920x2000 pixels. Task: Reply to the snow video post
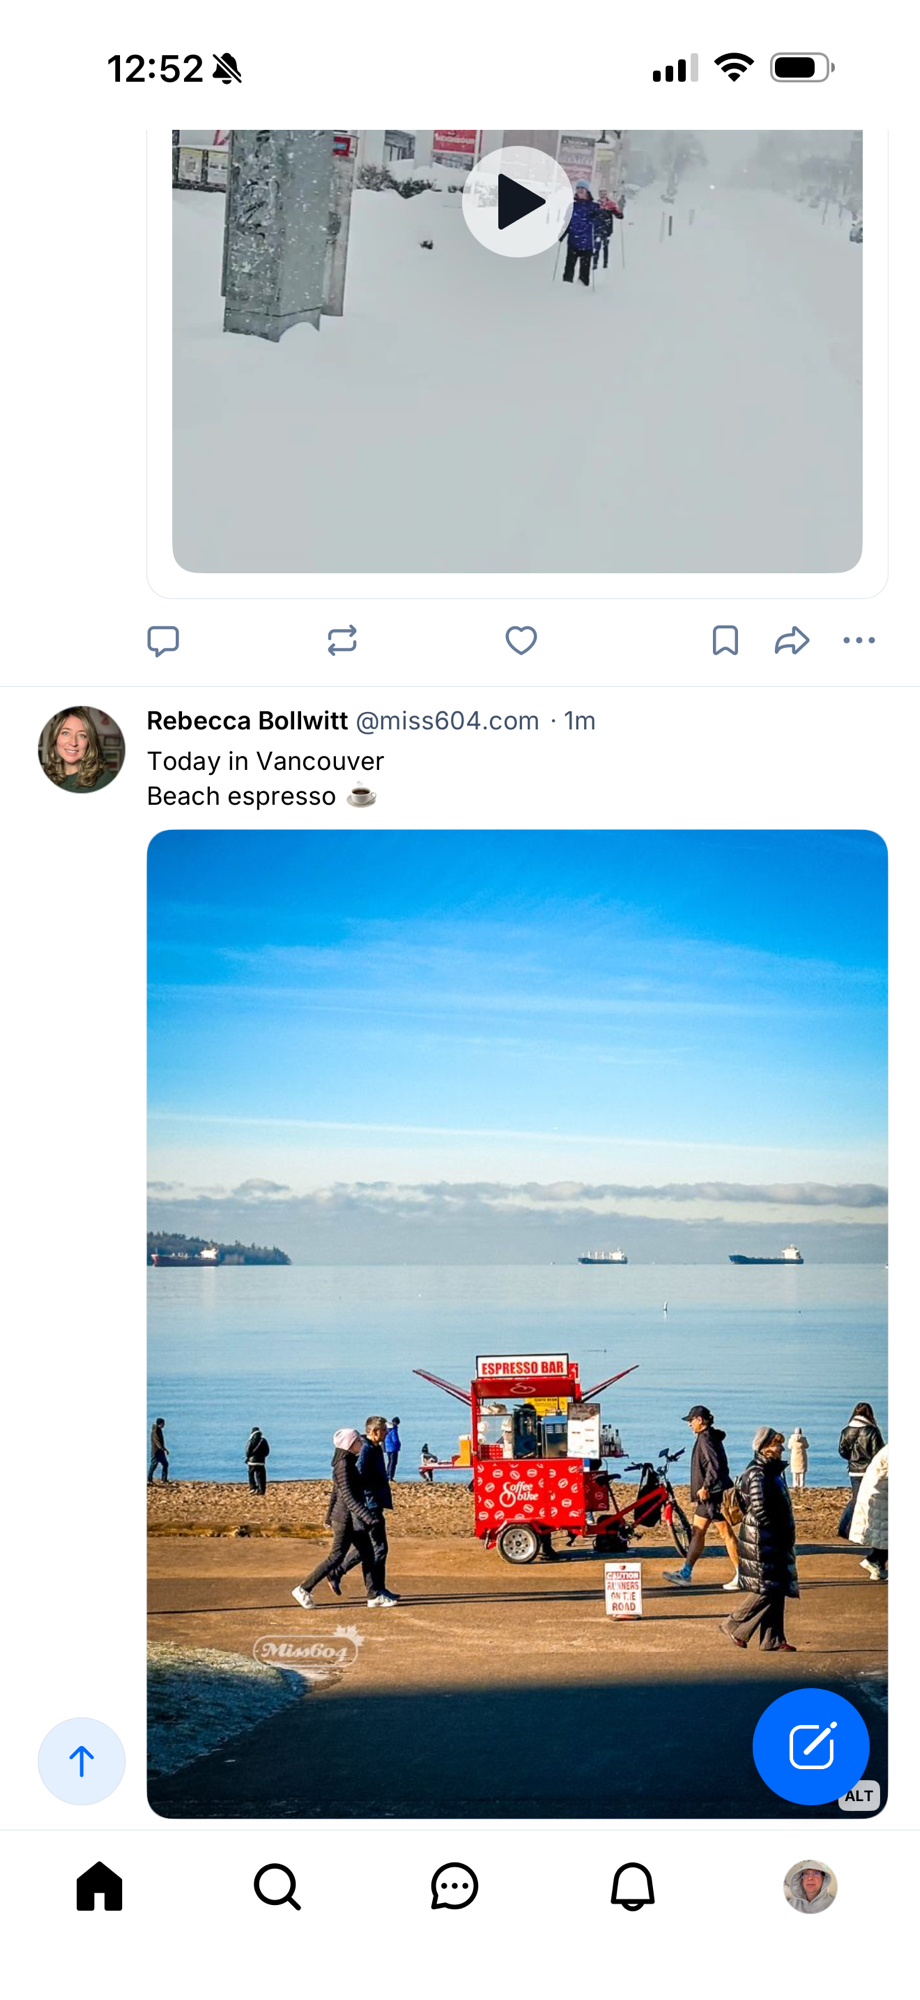(163, 640)
